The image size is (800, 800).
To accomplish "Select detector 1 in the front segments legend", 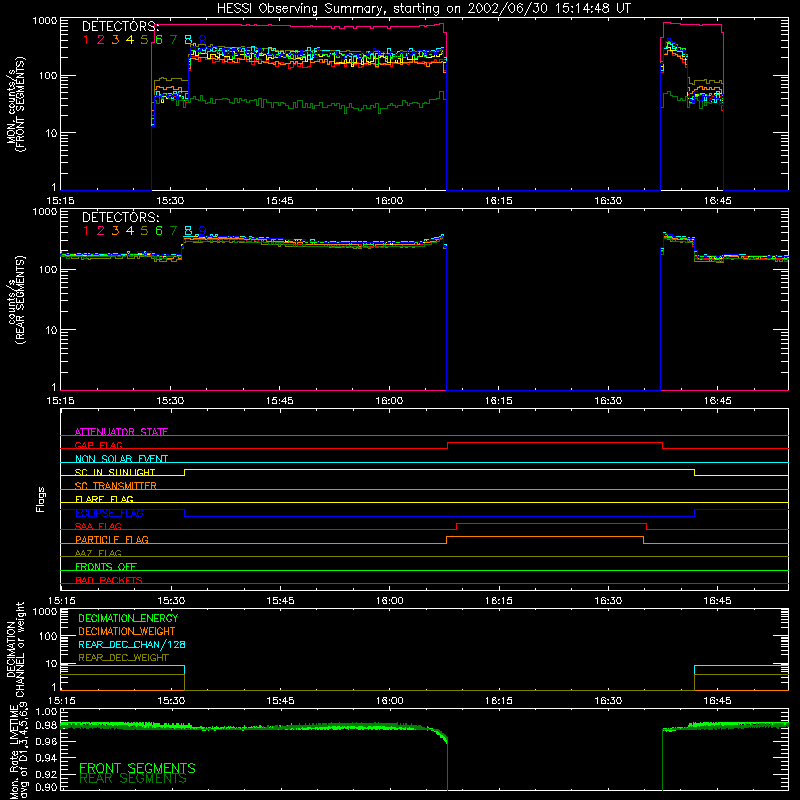I will pos(86,40).
